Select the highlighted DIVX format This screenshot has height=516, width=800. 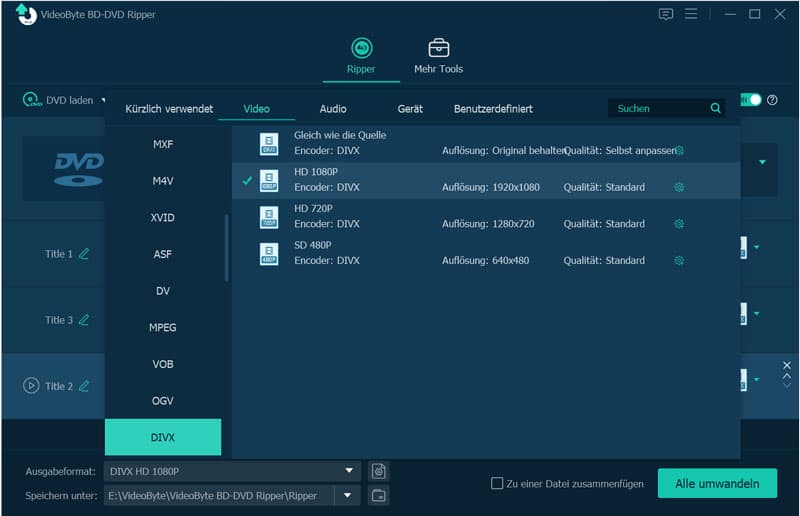pos(163,437)
